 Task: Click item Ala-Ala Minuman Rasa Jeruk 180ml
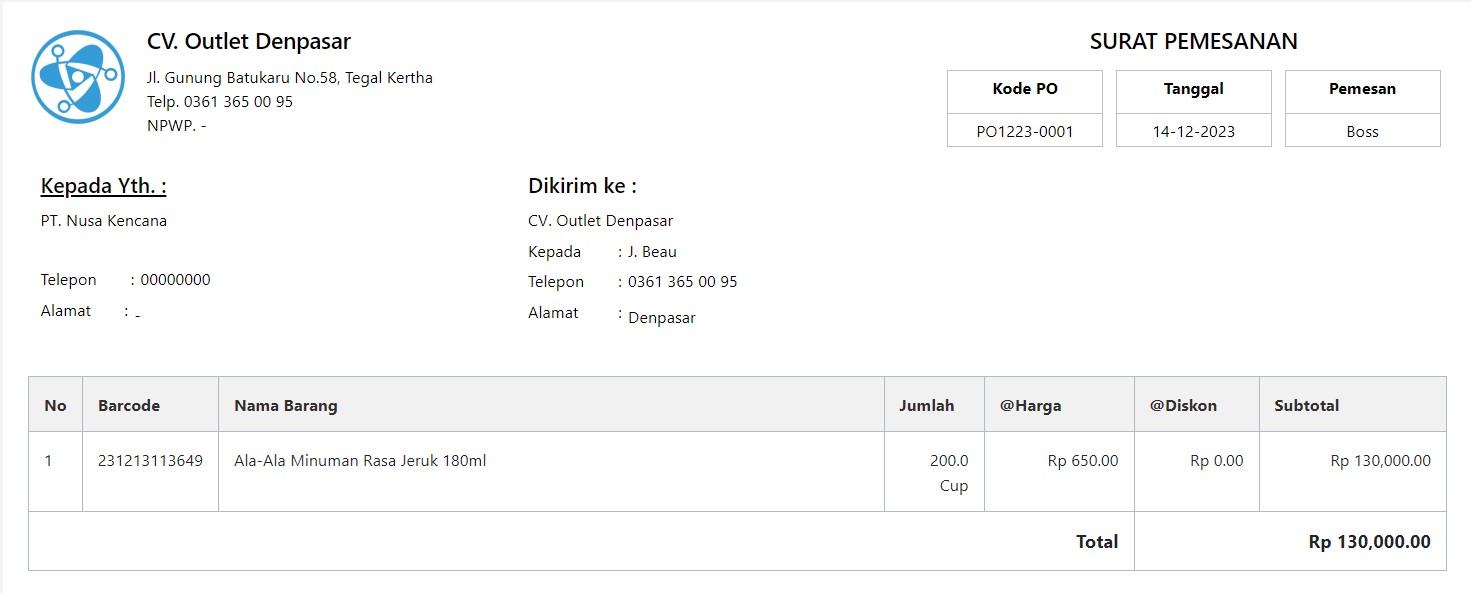coord(360,461)
